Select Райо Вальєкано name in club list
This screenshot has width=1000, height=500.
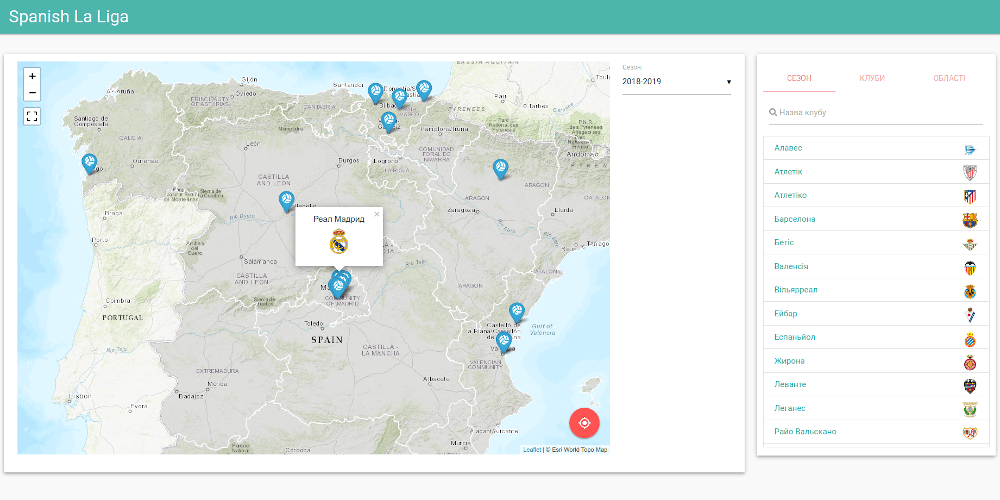pyautogui.click(x=805, y=432)
